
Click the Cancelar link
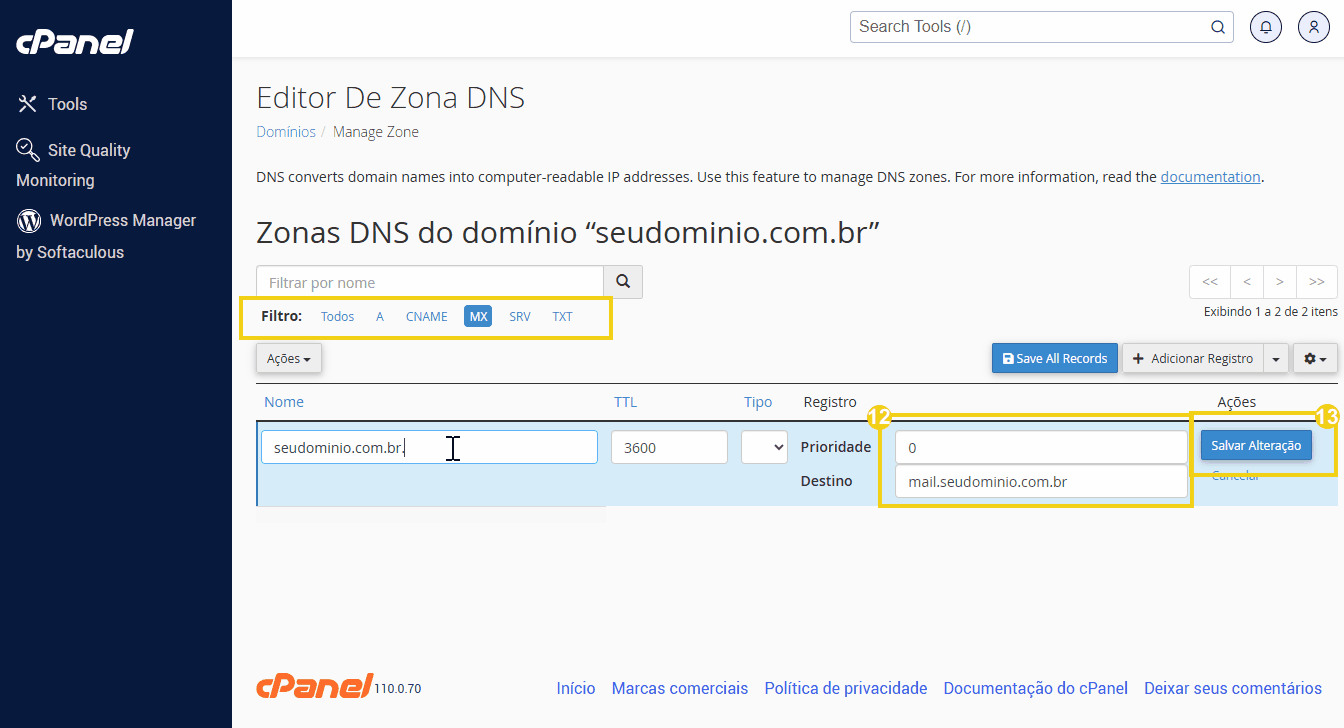(1235, 476)
